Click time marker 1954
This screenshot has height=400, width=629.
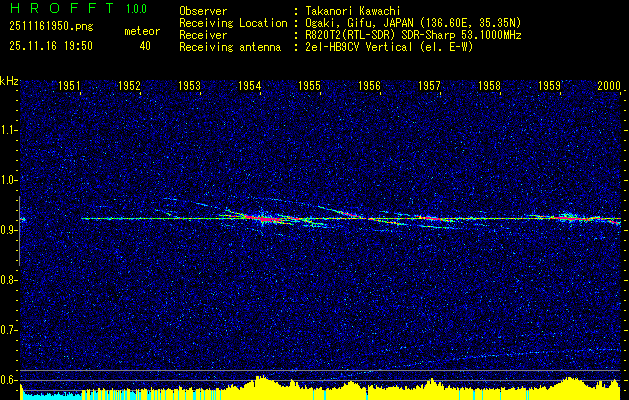(250, 85)
